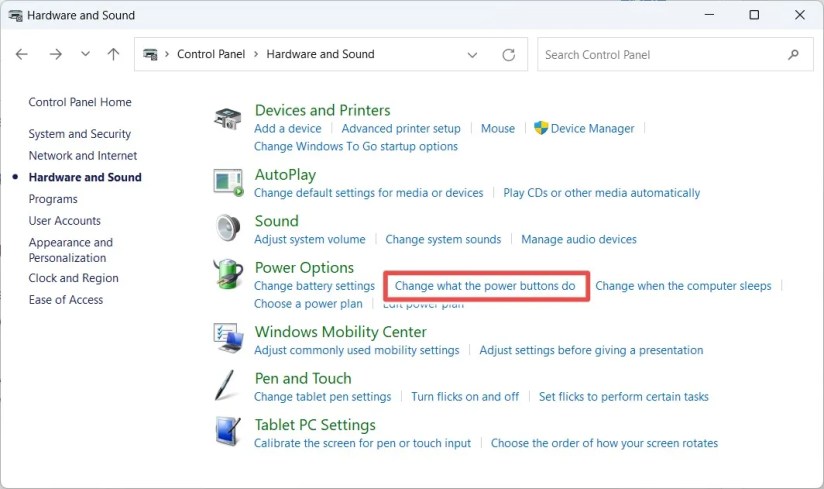This screenshot has width=824, height=489.
Task: Open Mouse settings link
Action: click(x=498, y=128)
